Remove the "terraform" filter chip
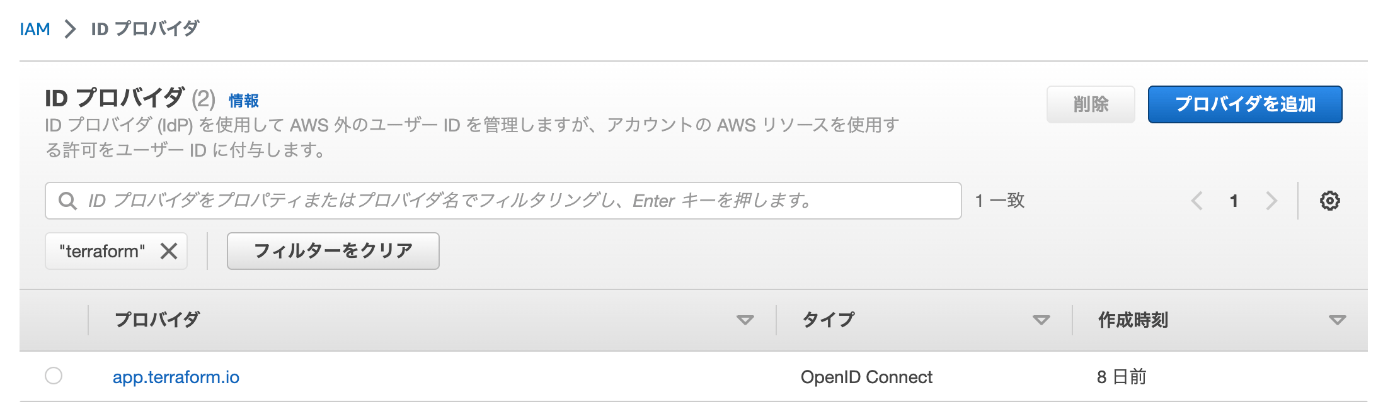 168,251
